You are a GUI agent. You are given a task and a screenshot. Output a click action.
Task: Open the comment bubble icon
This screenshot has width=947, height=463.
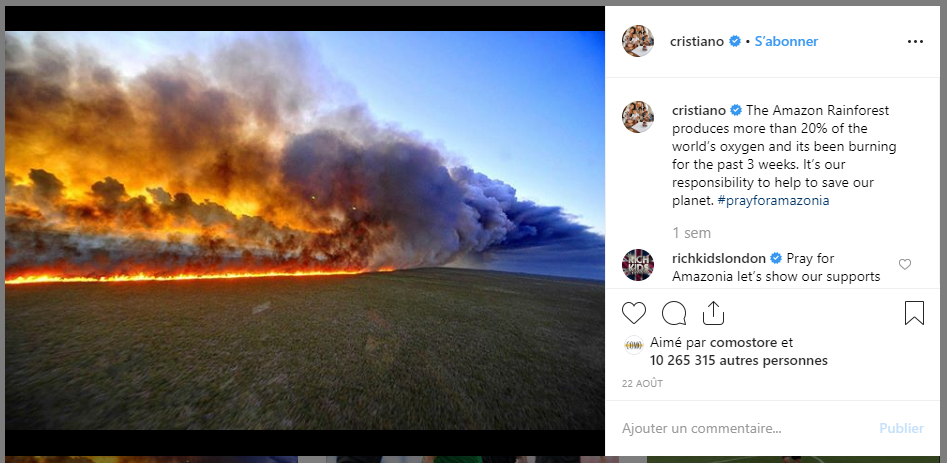673,313
